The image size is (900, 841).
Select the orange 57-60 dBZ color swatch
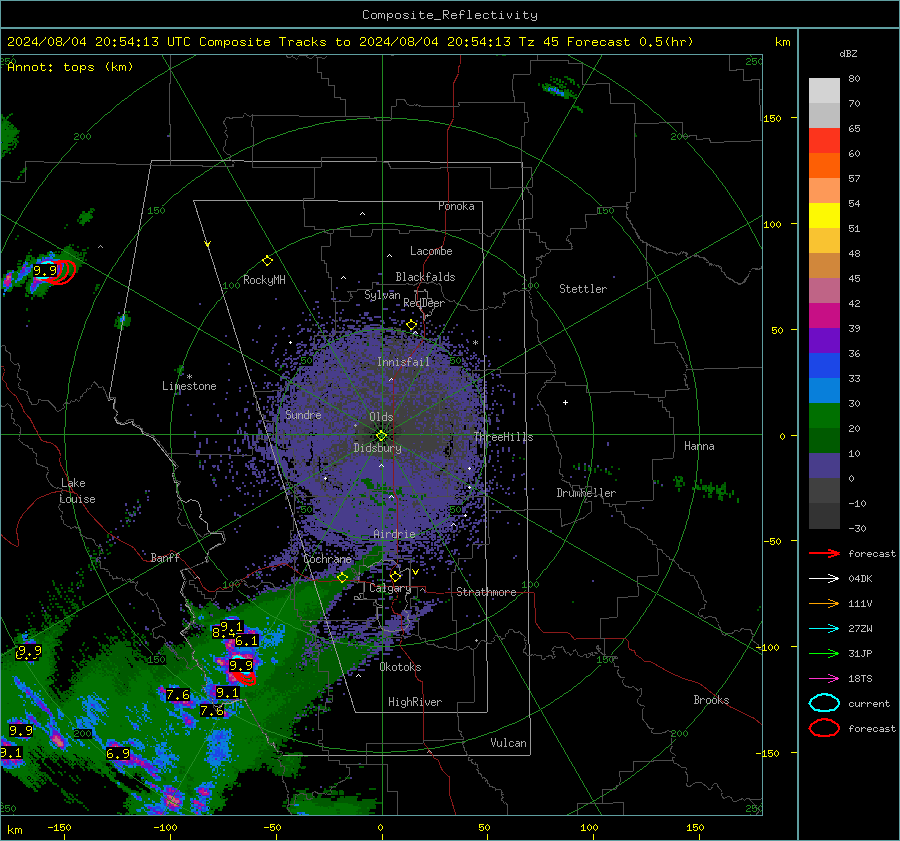[824, 166]
